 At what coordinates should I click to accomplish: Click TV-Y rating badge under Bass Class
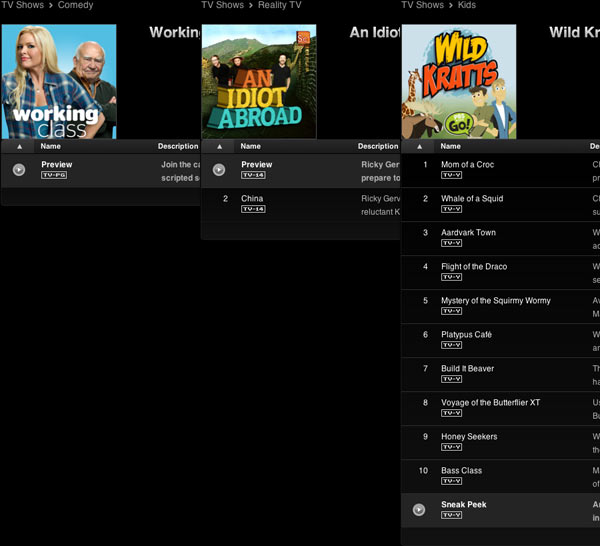pyautogui.click(x=452, y=481)
